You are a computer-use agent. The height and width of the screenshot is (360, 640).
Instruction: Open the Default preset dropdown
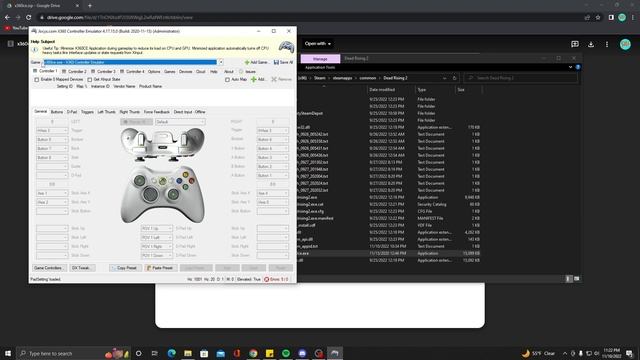click(x=180, y=122)
